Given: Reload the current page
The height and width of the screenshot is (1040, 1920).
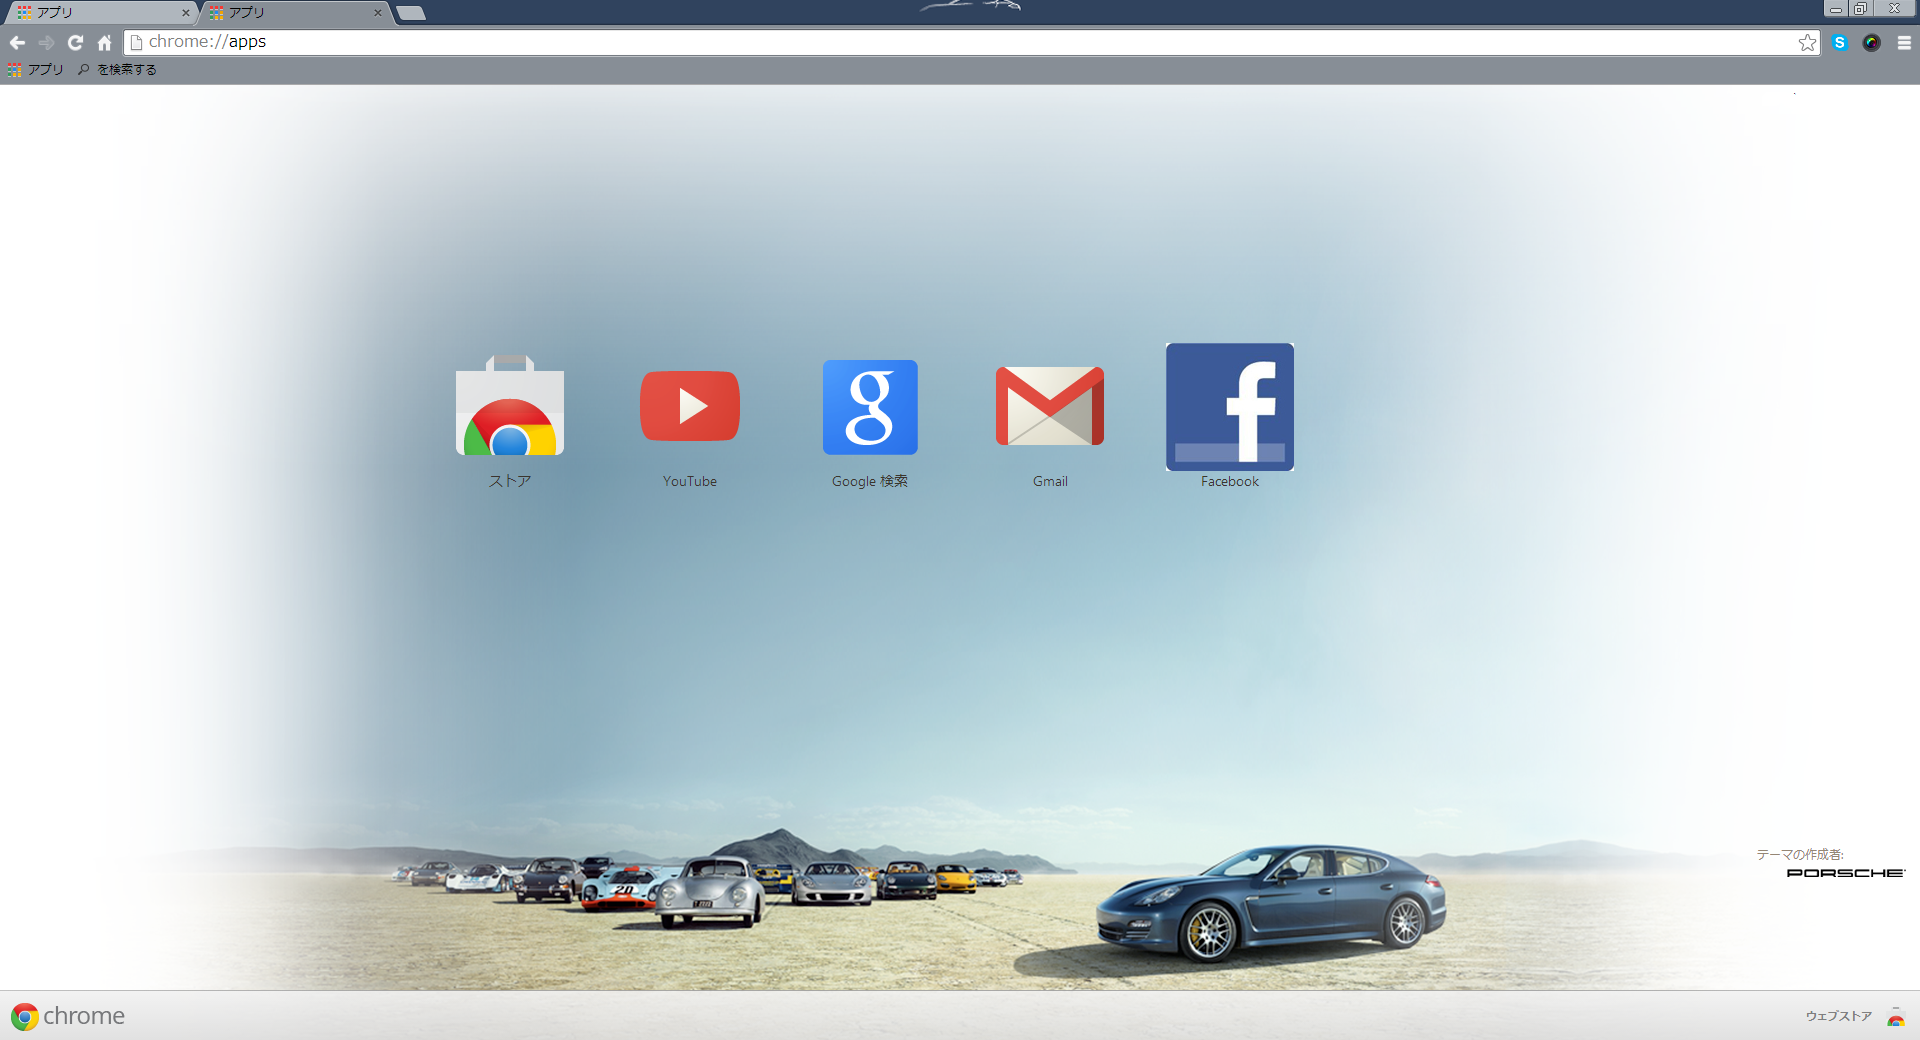Looking at the screenshot, I should pos(75,43).
